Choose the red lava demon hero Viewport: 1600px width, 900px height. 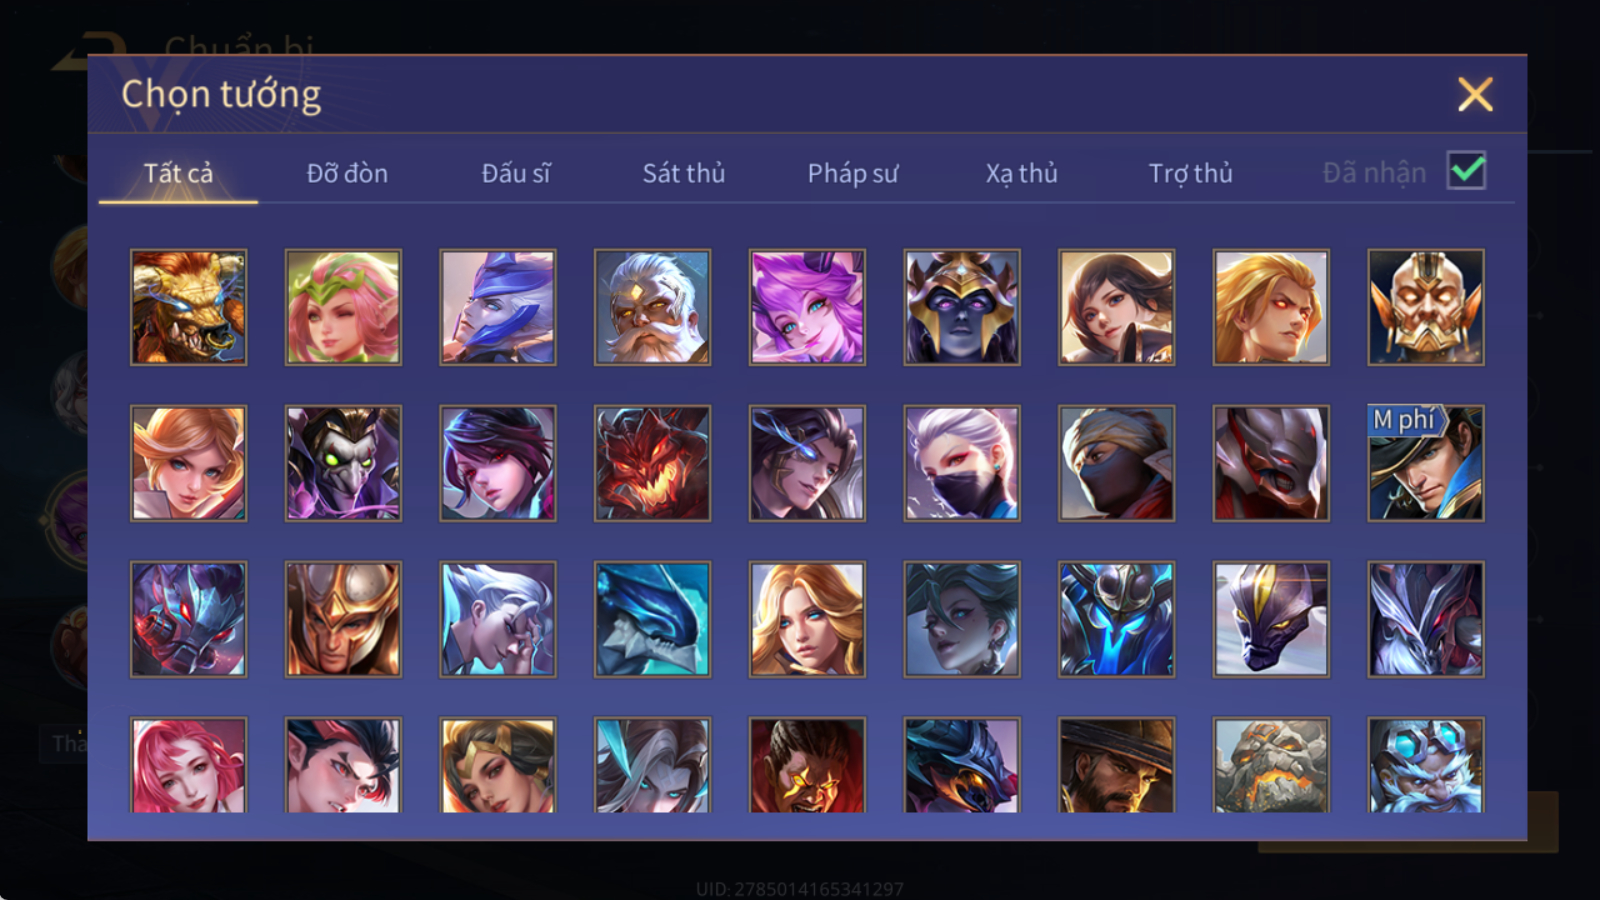coord(652,463)
